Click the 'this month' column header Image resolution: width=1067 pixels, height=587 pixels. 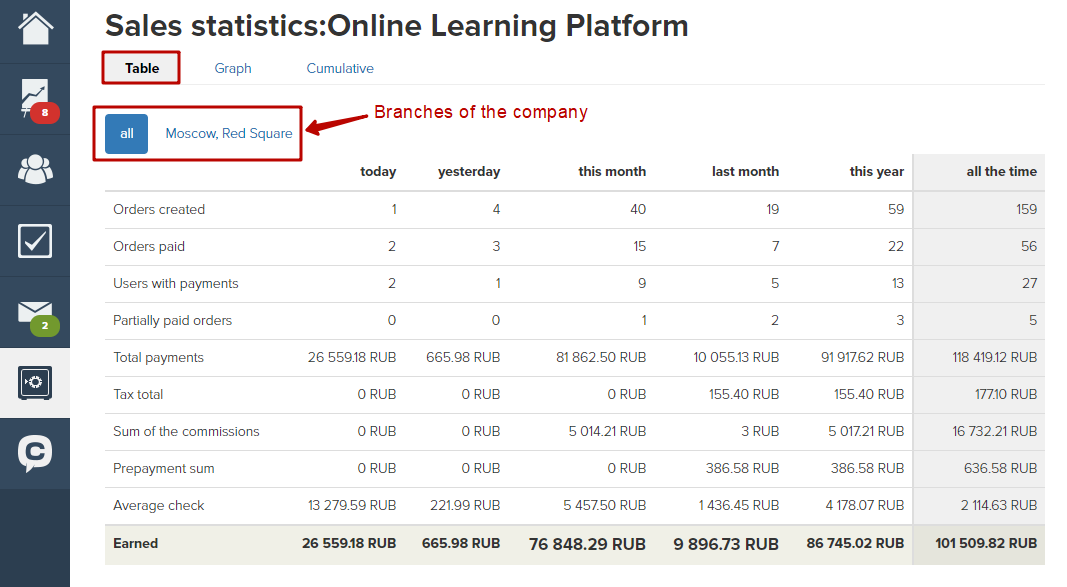coord(612,171)
